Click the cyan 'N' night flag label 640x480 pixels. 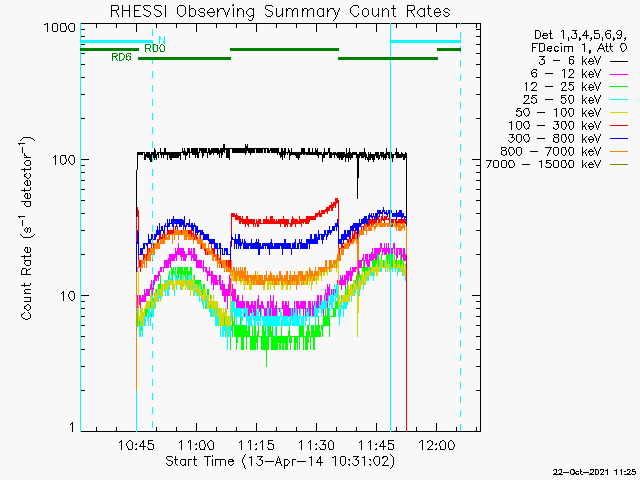tap(162, 40)
